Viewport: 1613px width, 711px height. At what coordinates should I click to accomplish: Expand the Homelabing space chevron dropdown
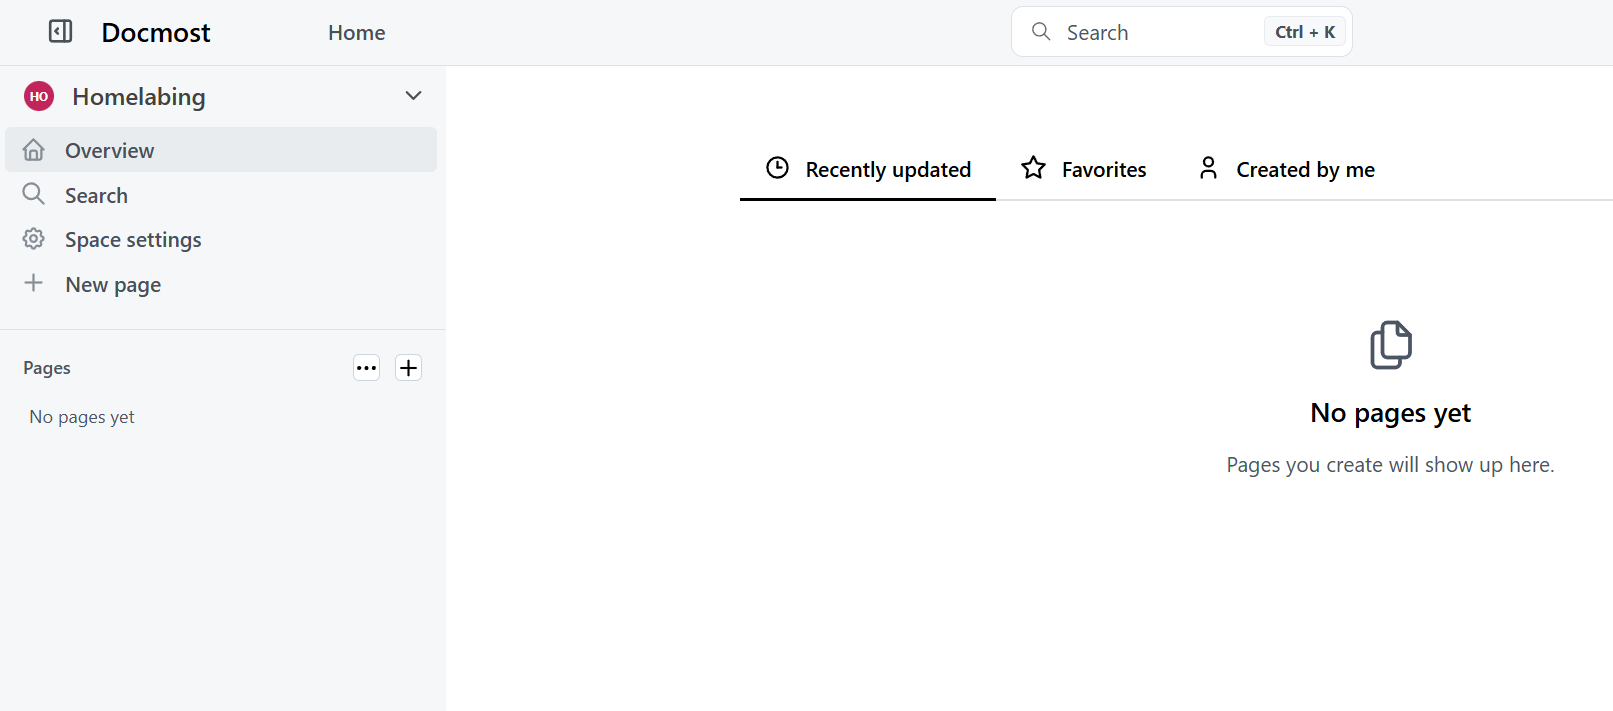coord(414,96)
